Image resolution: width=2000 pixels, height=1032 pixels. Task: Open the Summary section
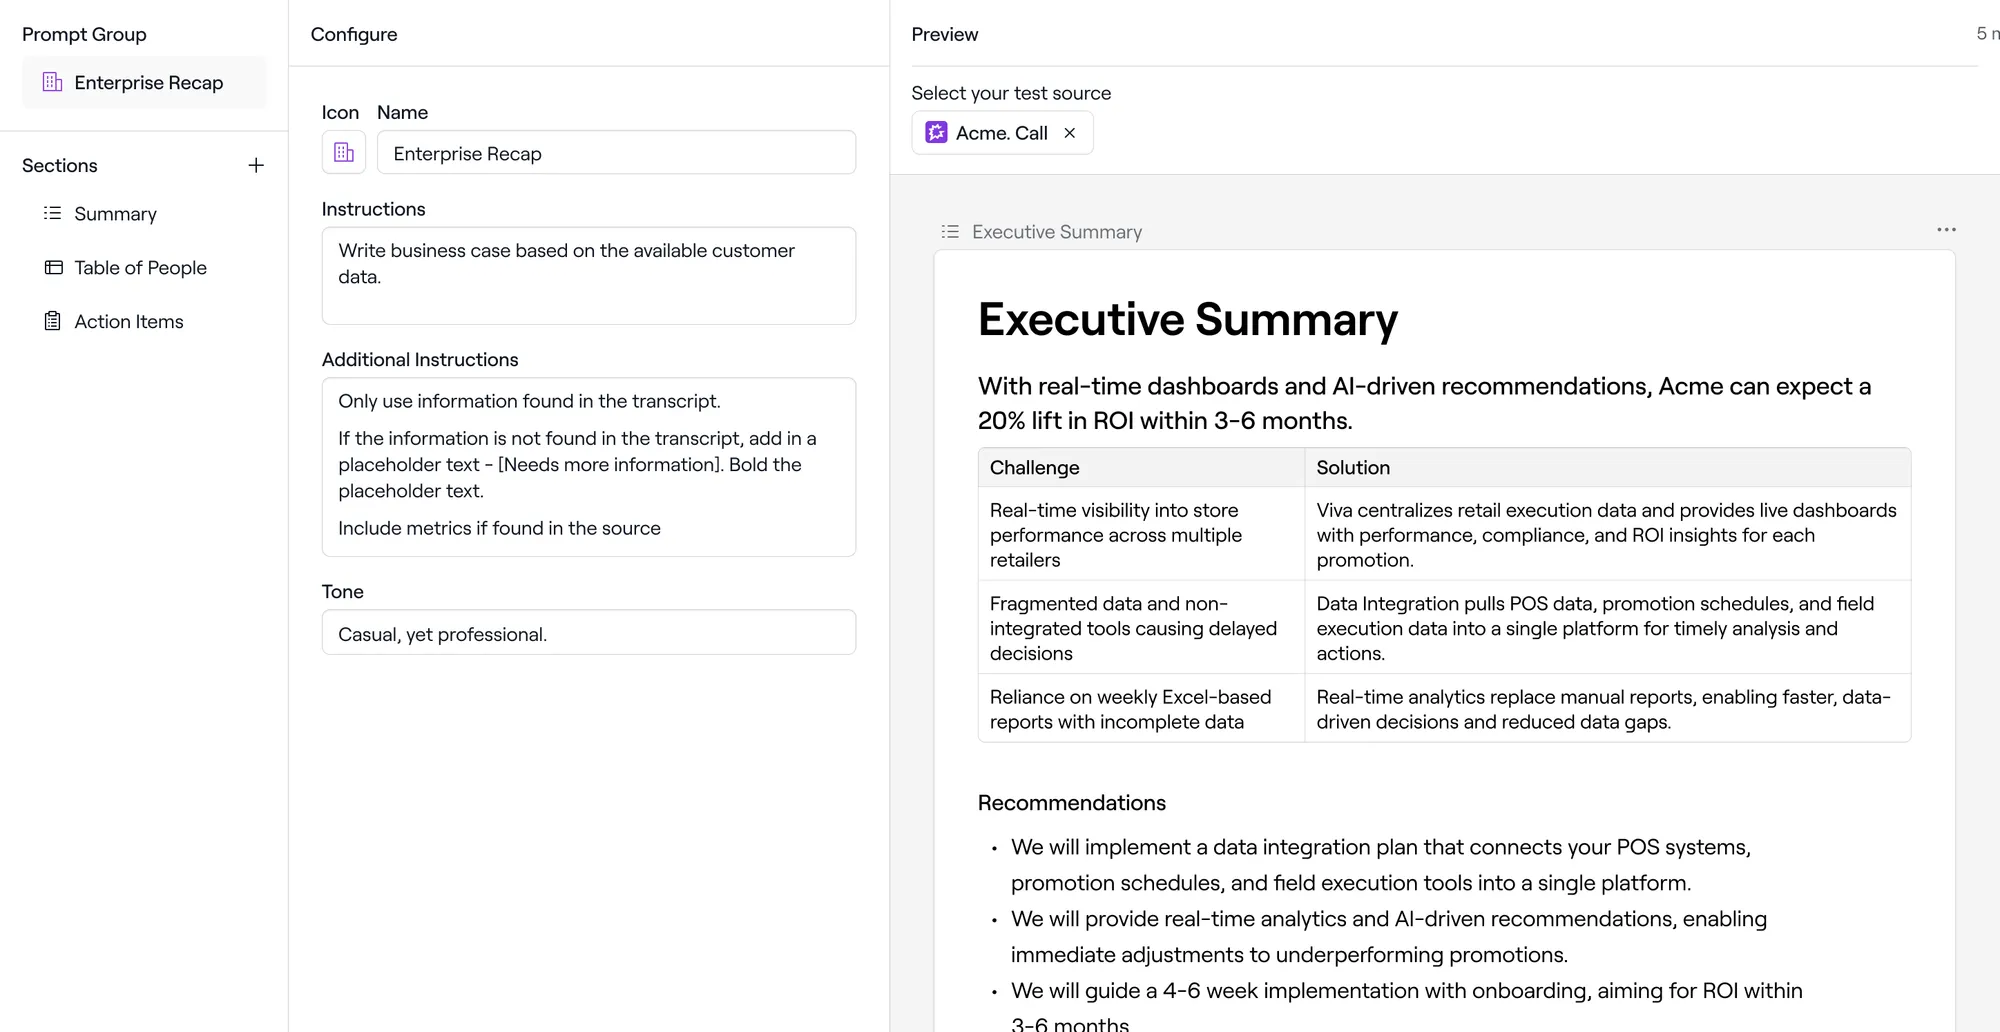point(115,214)
